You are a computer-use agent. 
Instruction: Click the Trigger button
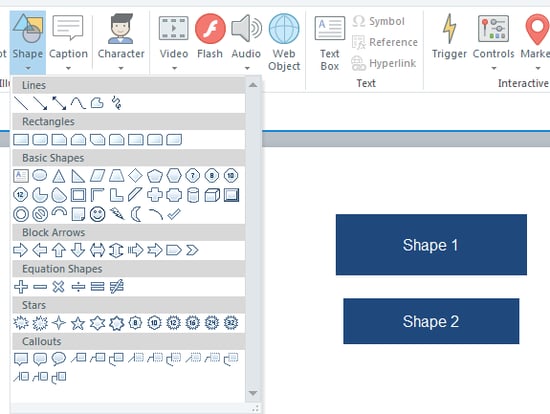click(x=449, y=36)
